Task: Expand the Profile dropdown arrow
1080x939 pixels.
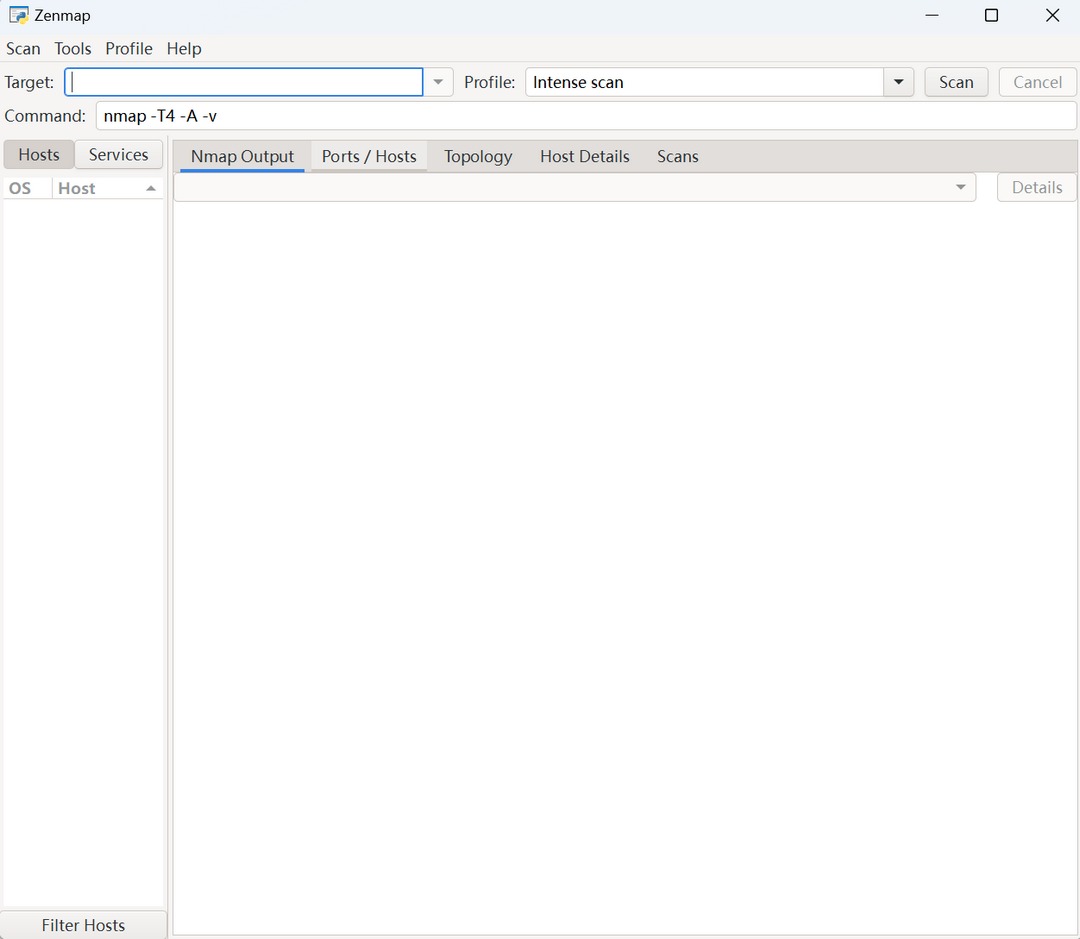Action: tap(898, 82)
